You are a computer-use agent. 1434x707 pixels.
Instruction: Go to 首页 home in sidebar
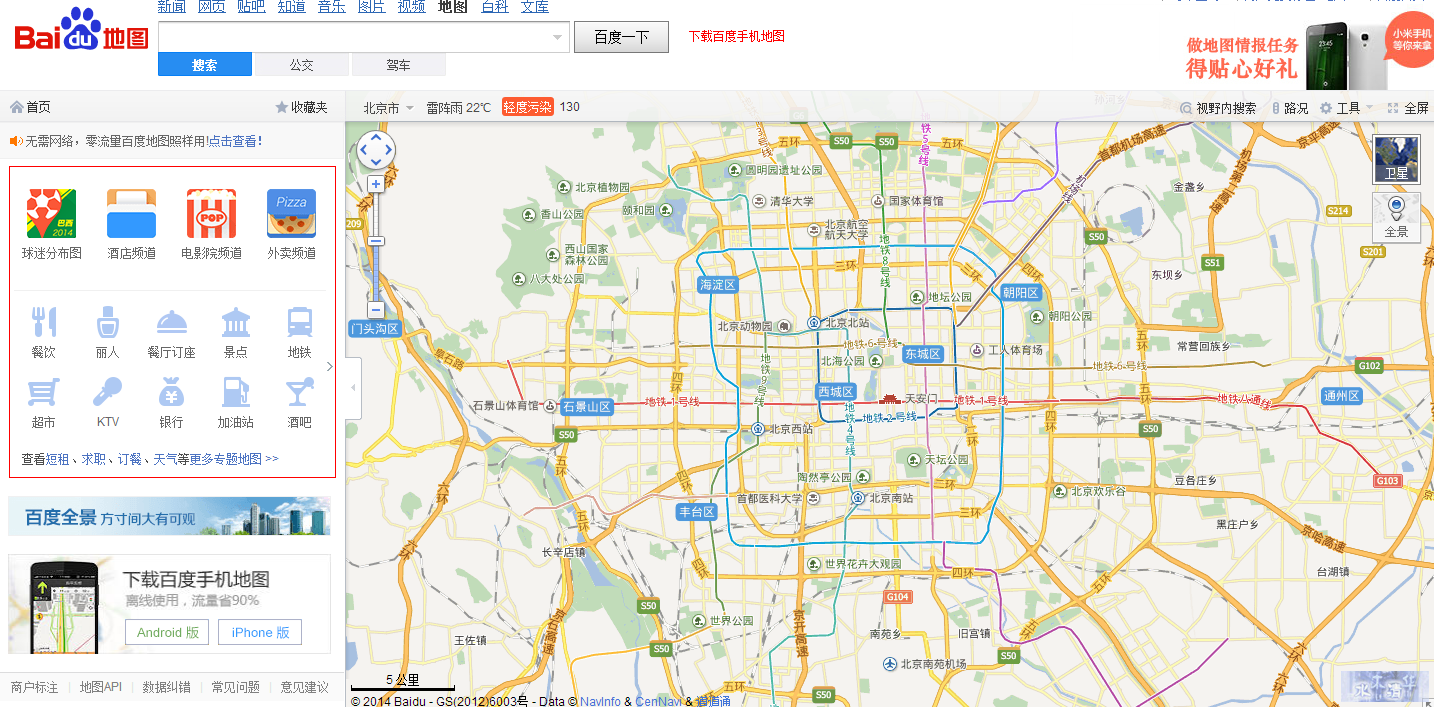pos(30,107)
